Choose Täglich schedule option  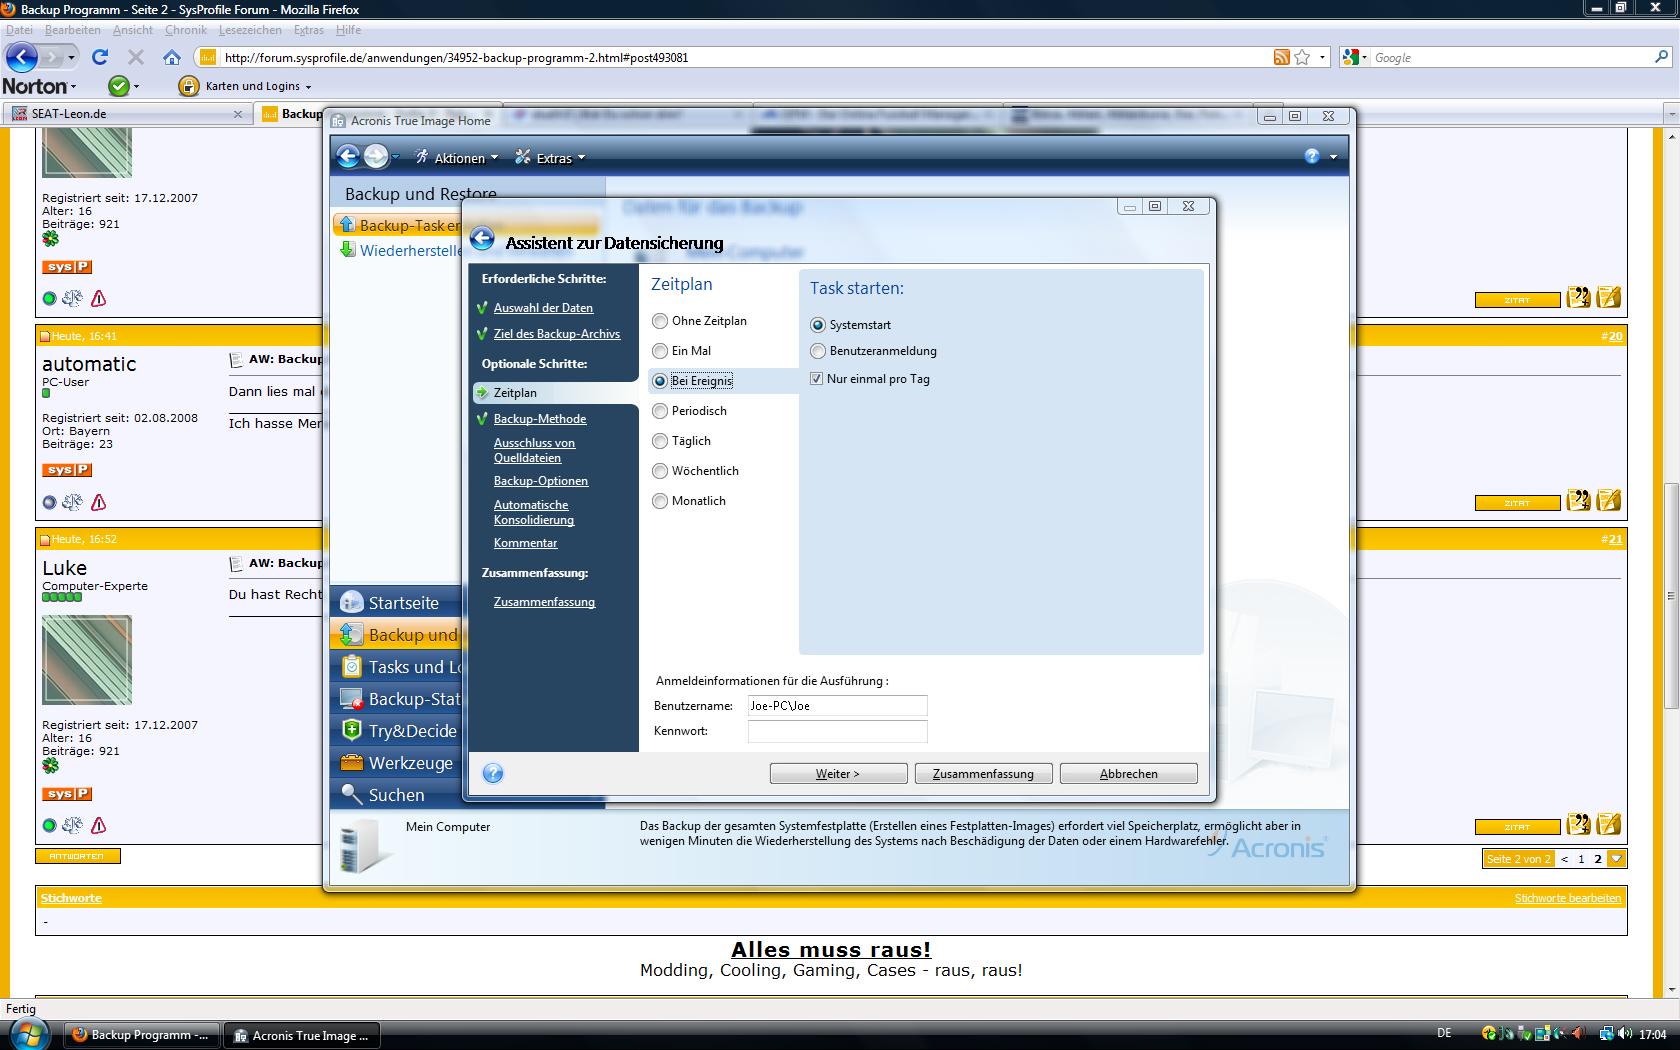click(660, 441)
